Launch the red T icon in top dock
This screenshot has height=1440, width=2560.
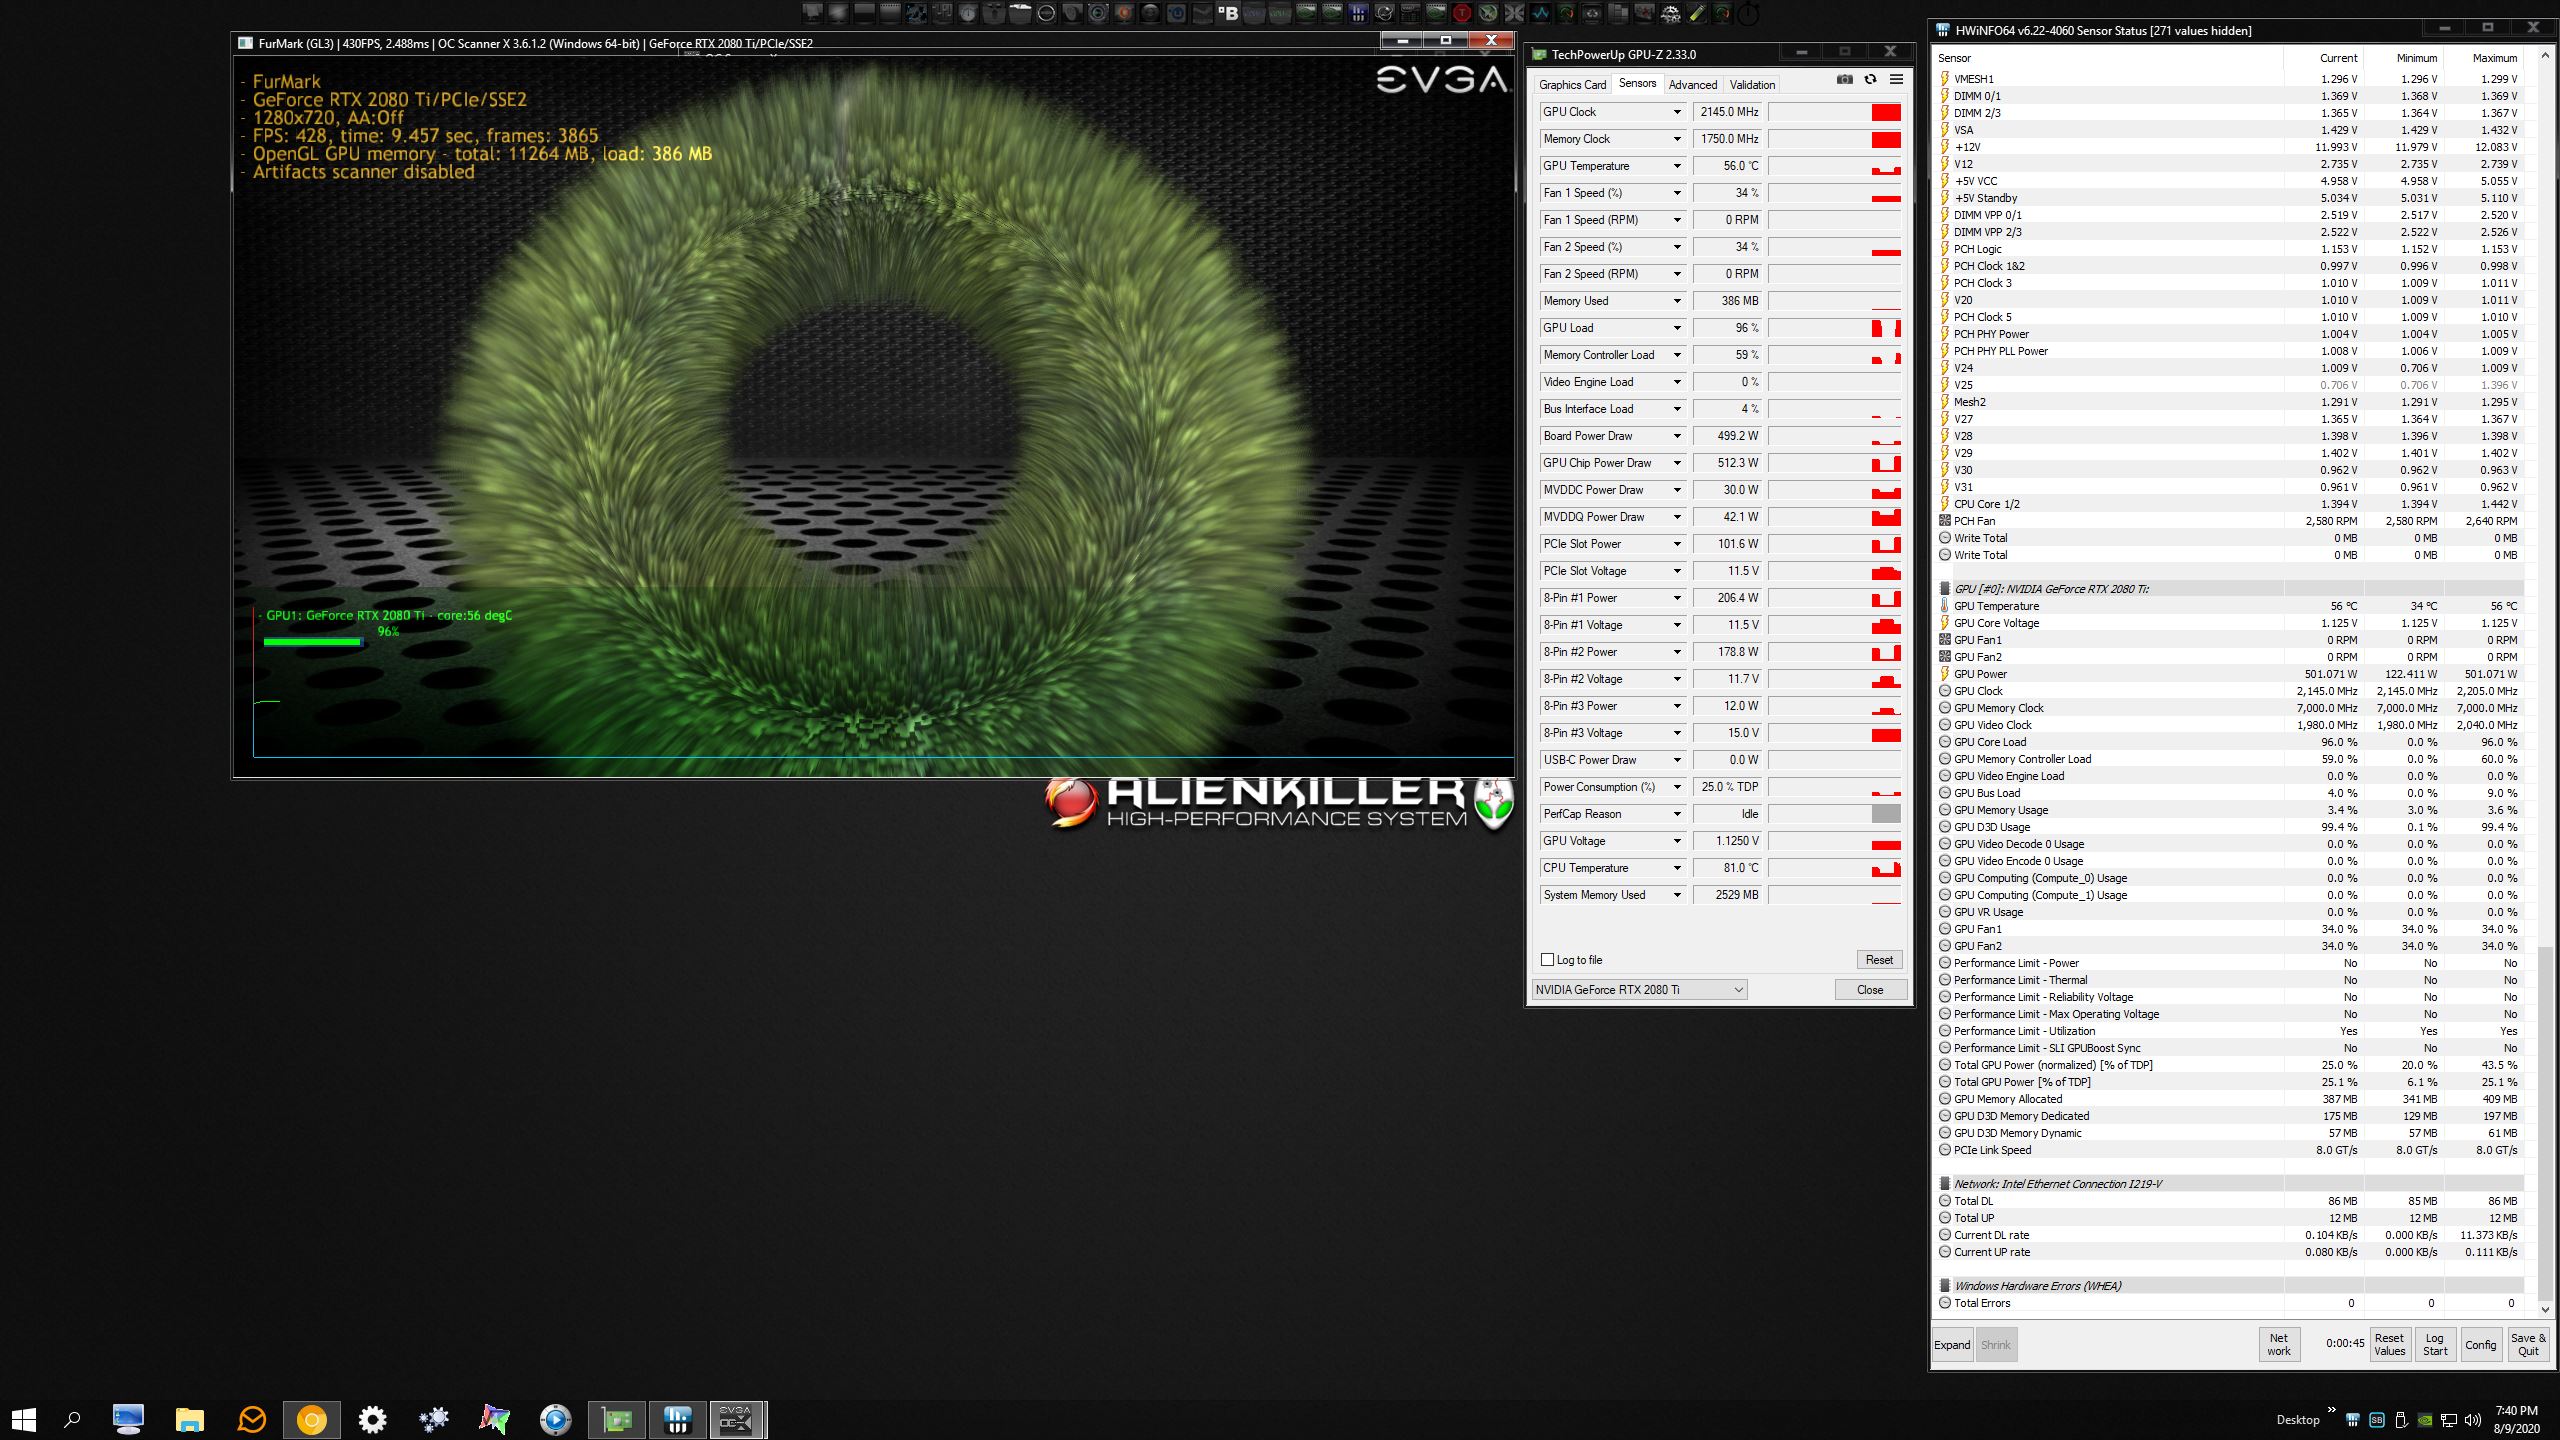1462,13
